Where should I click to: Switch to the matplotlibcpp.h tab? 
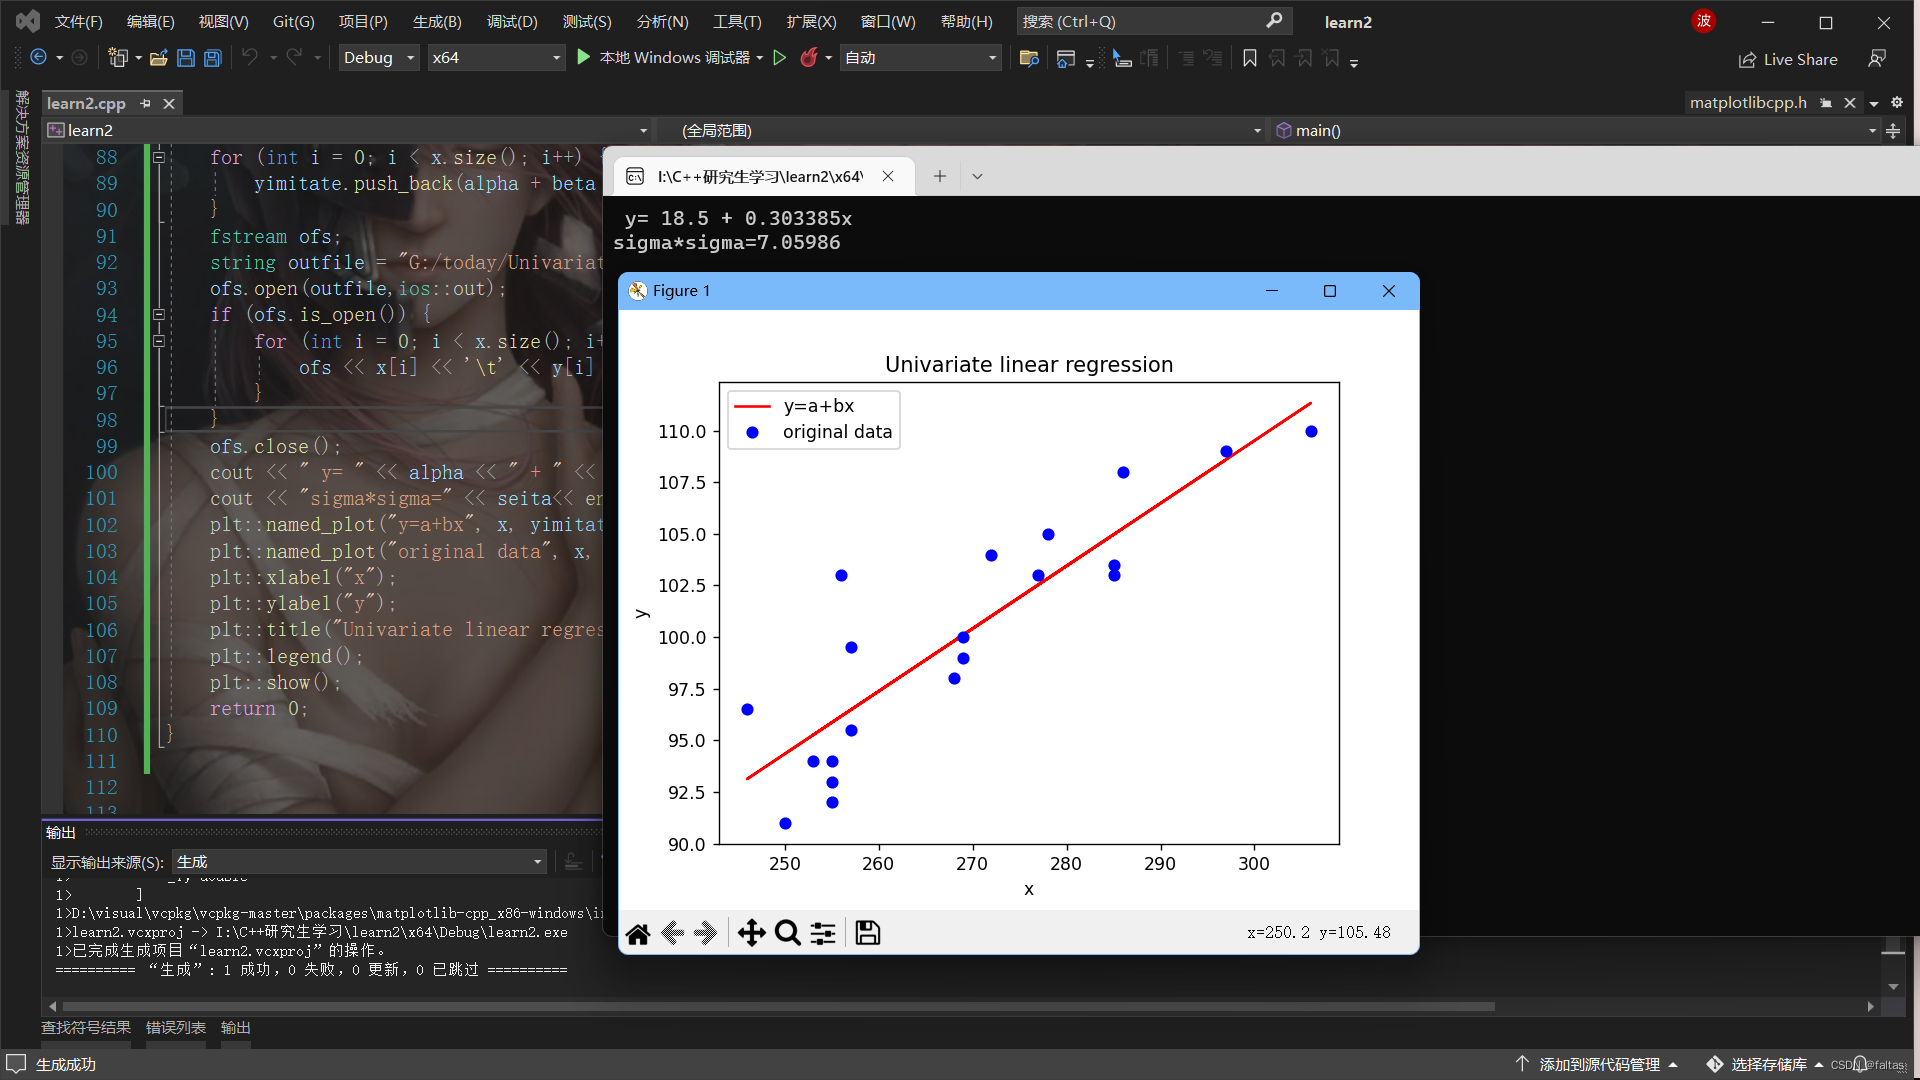coord(1748,102)
